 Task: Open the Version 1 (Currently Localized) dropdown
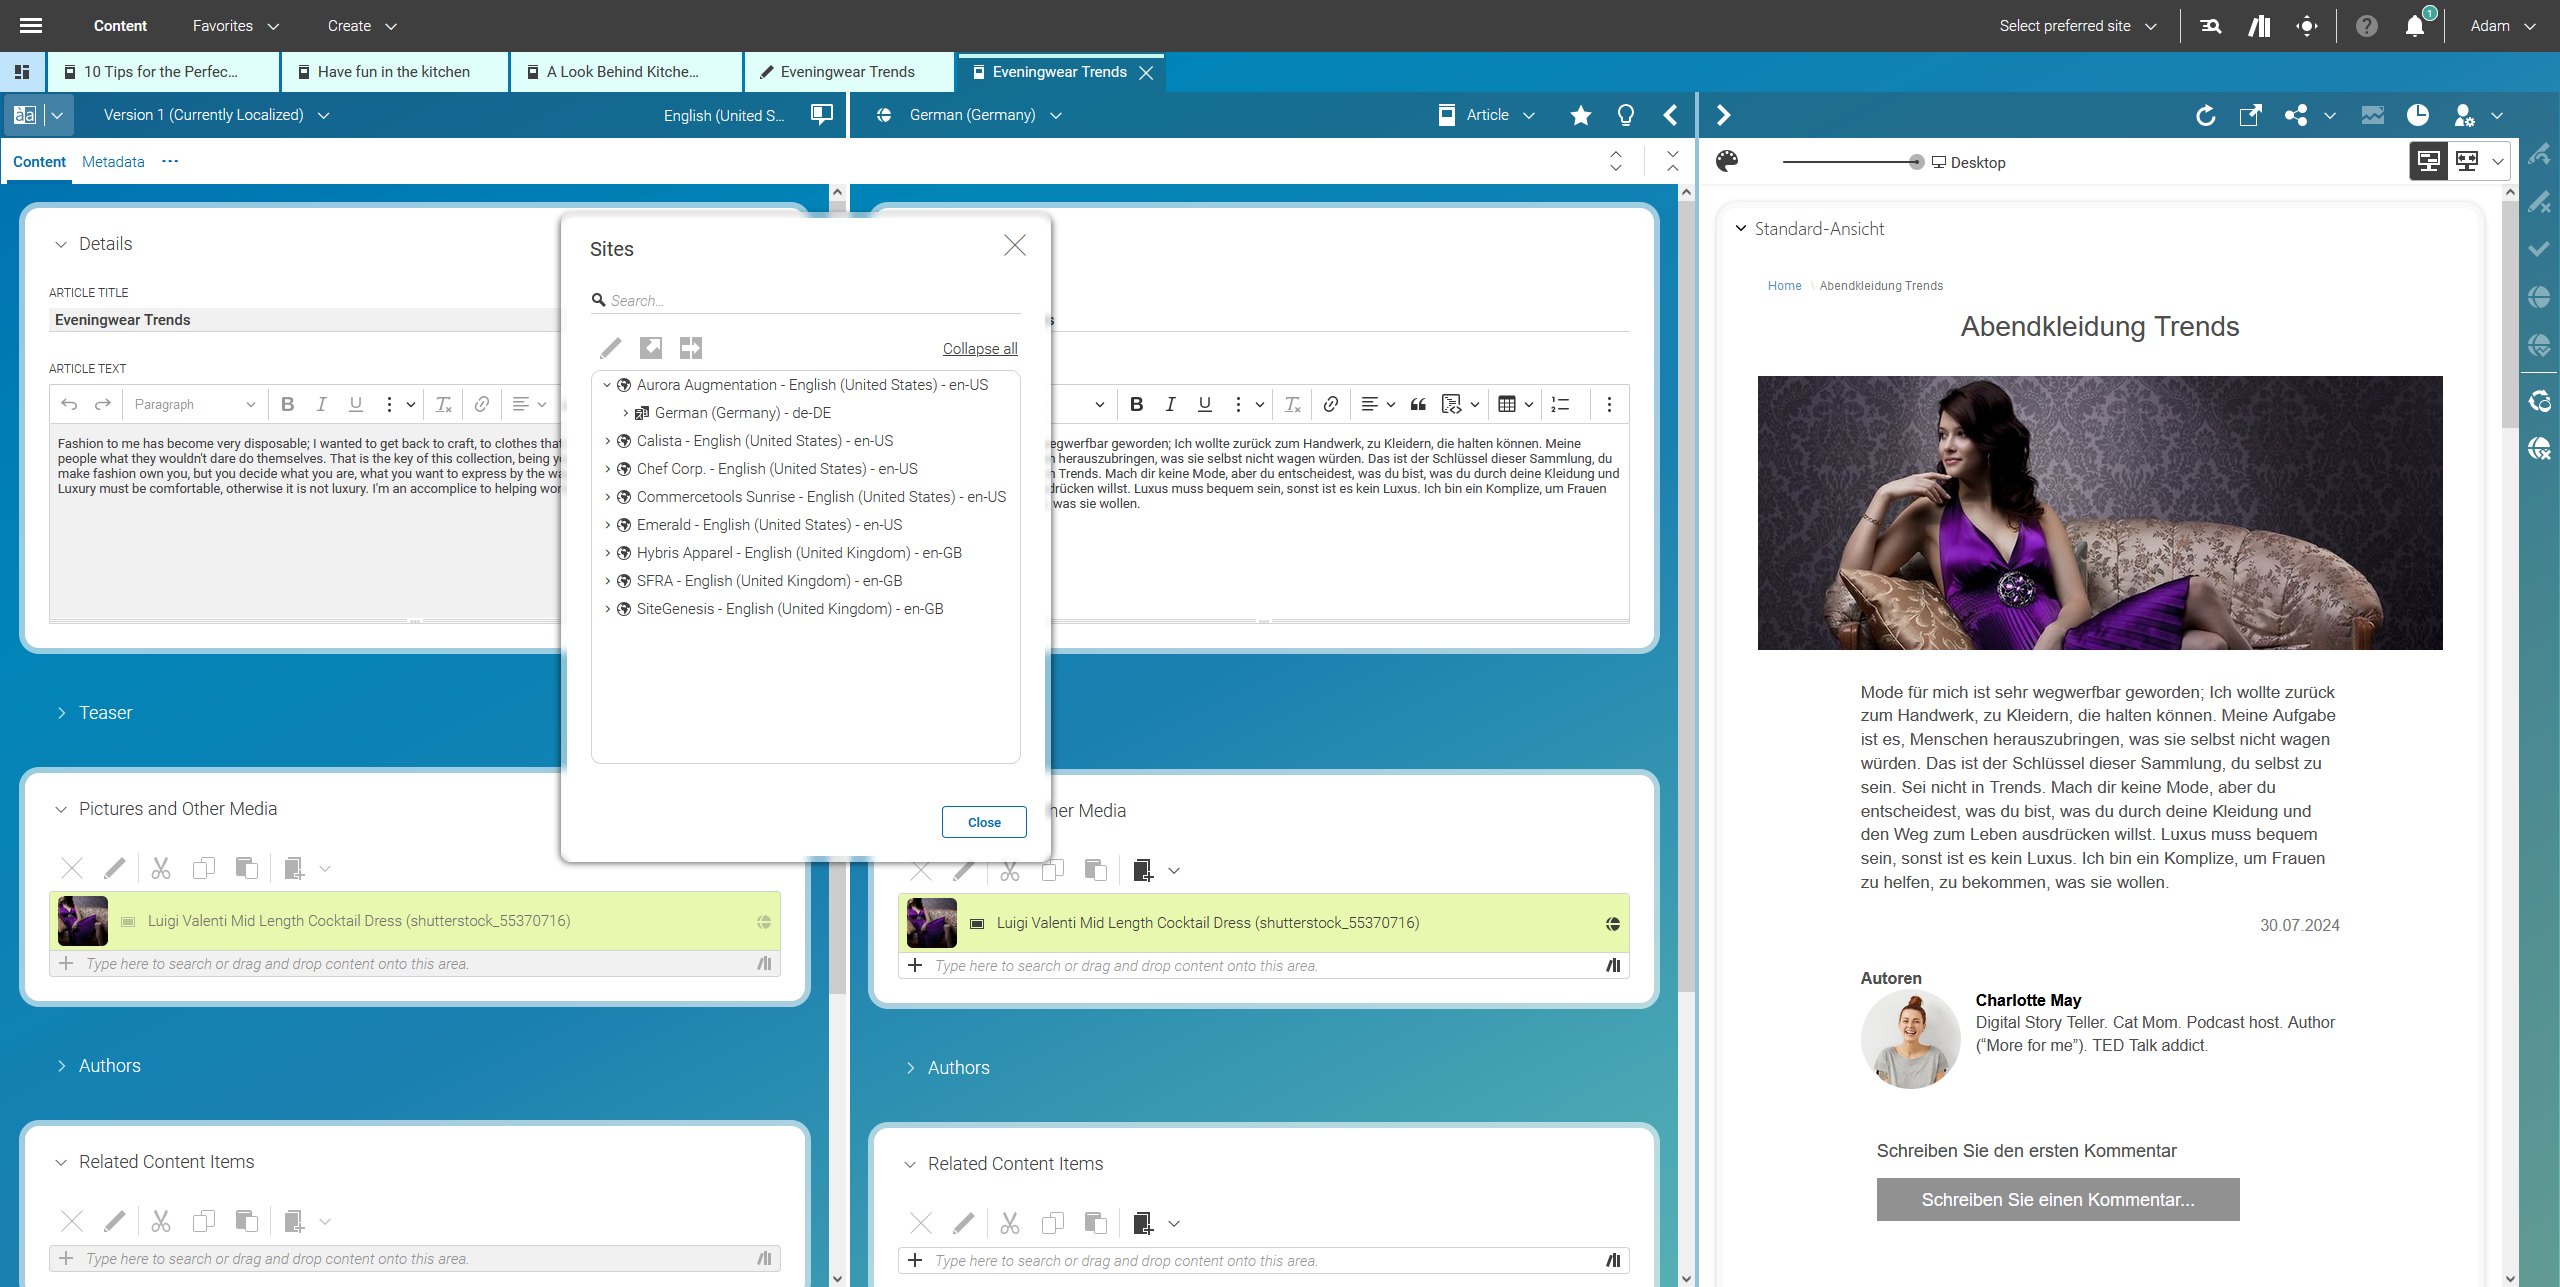pyautogui.click(x=323, y=115)
